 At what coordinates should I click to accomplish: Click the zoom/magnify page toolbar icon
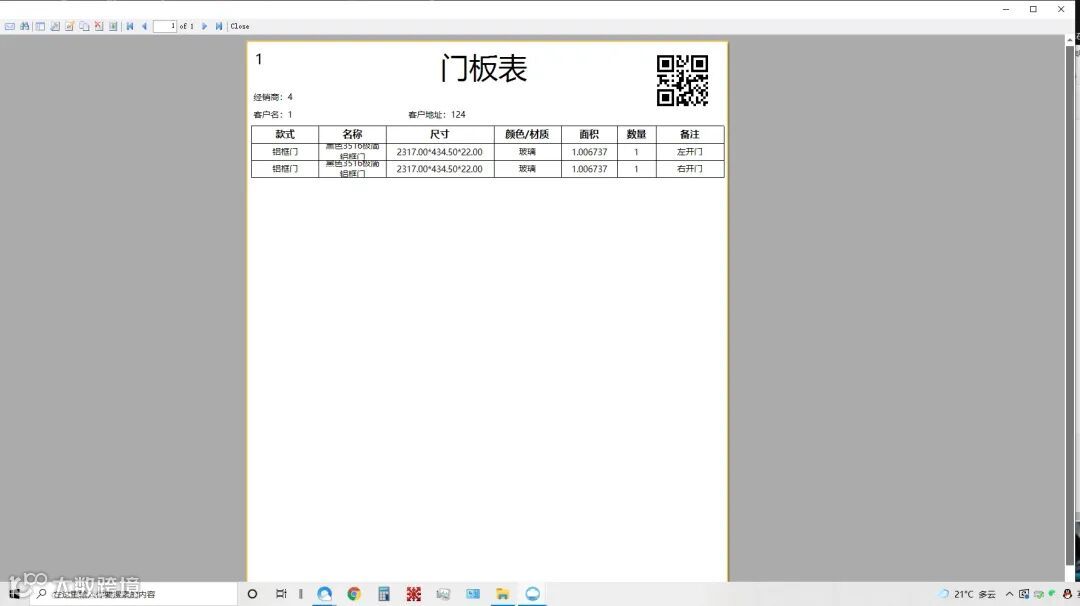pos(54,26)
